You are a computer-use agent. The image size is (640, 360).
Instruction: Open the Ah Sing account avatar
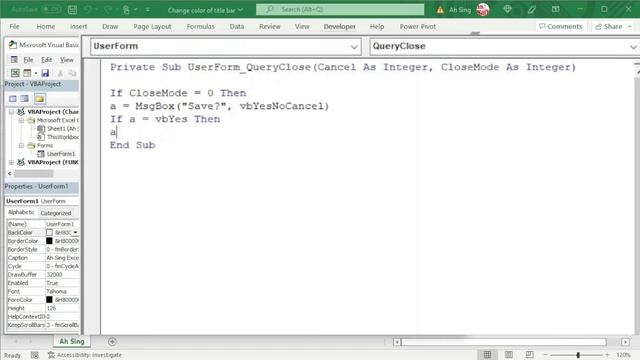(482, 9)
